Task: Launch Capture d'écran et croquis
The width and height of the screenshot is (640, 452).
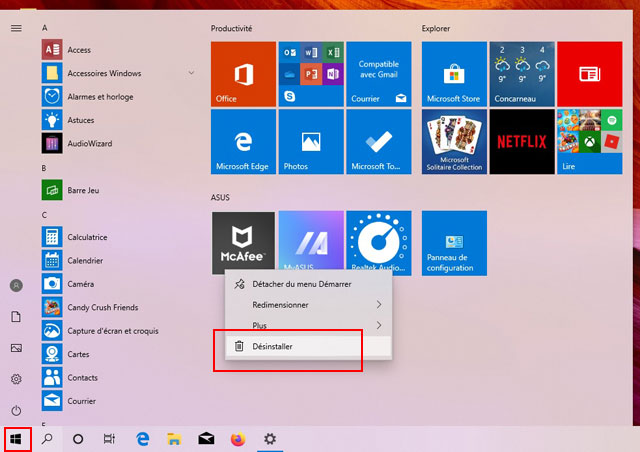Action: pos(113,331)
